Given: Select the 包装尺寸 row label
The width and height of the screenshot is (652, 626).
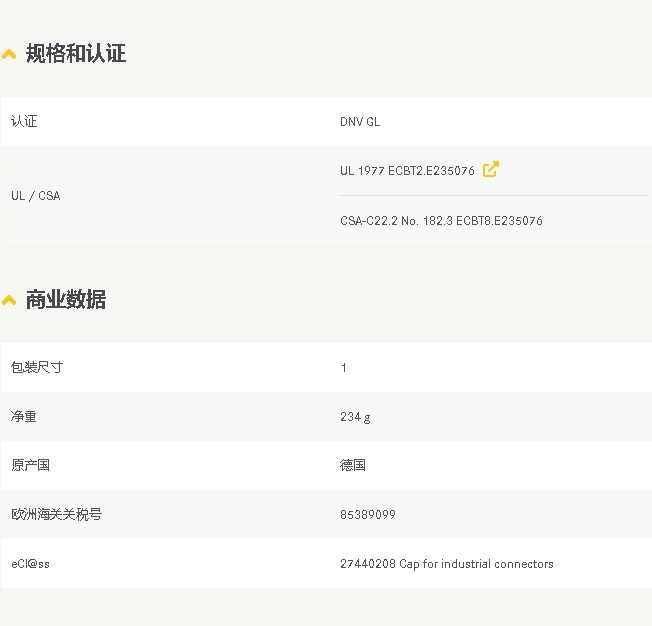Looking at the screenshot, I should point(37,368).
